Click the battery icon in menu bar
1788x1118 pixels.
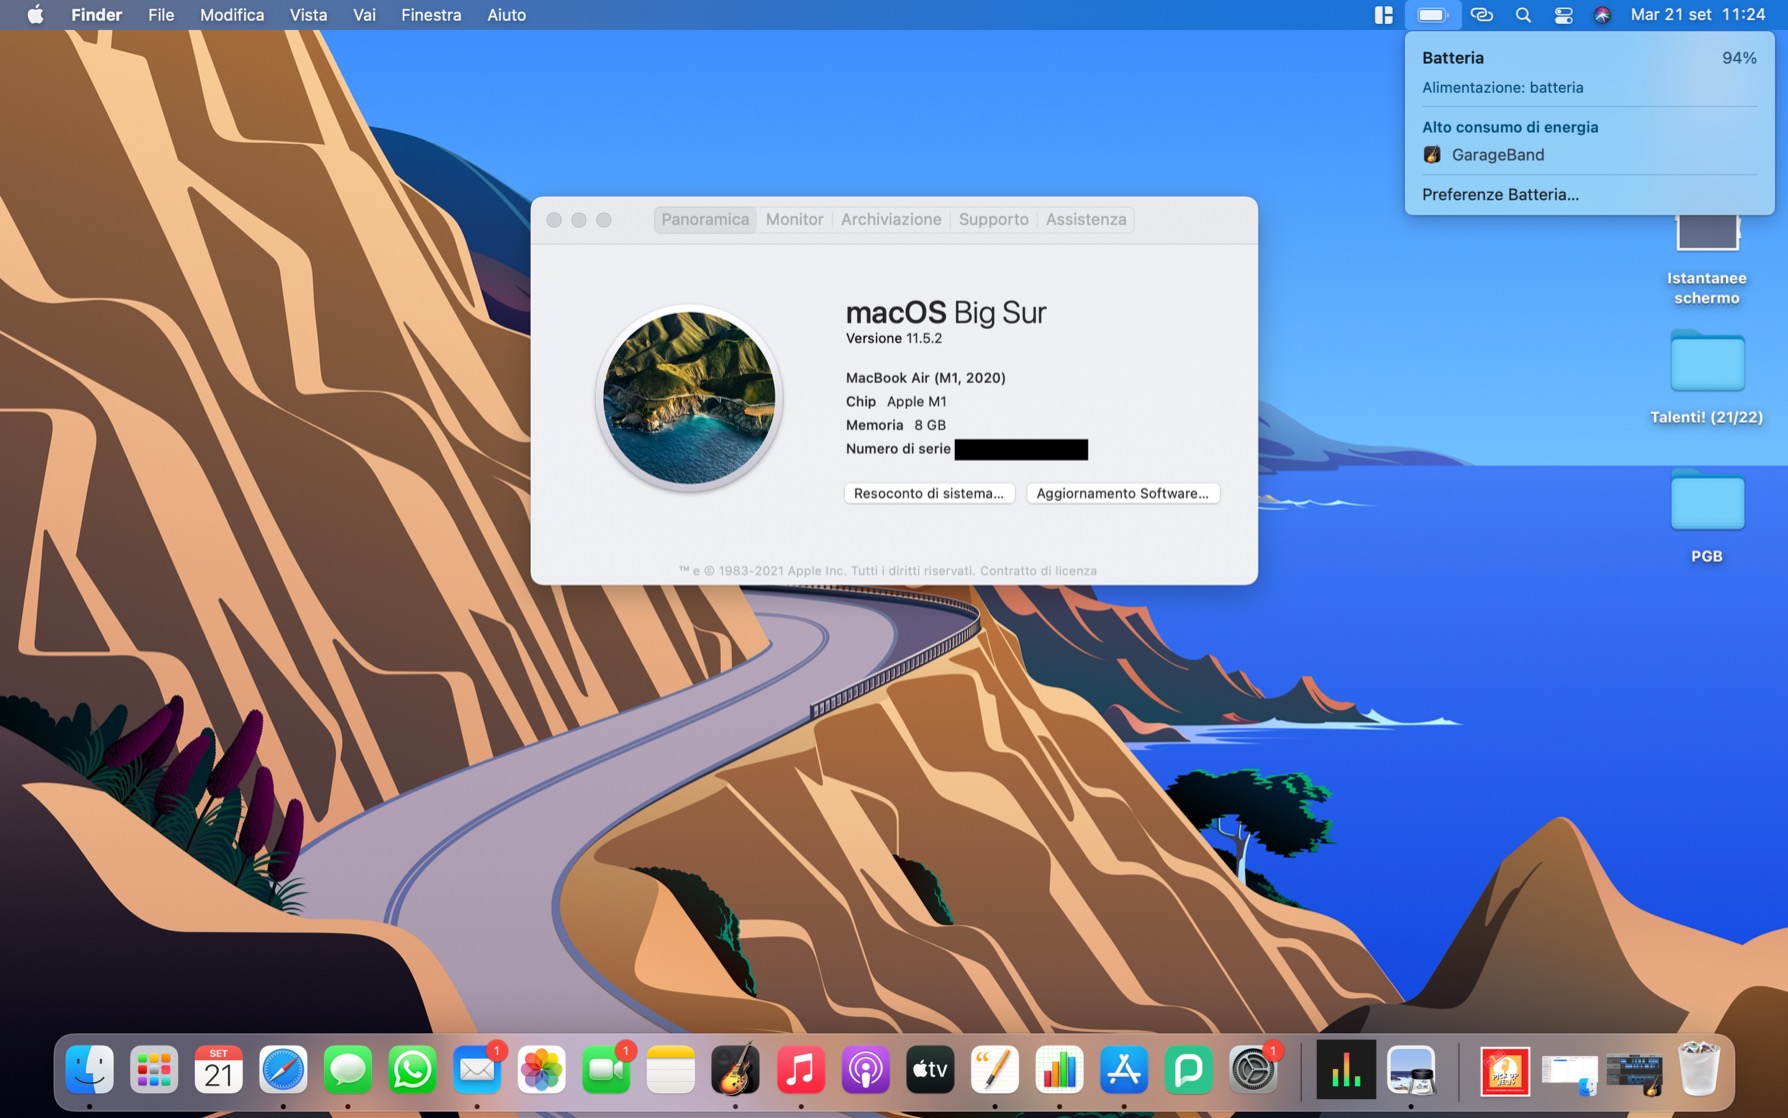pyautogui.click(x=1432, y=15)
